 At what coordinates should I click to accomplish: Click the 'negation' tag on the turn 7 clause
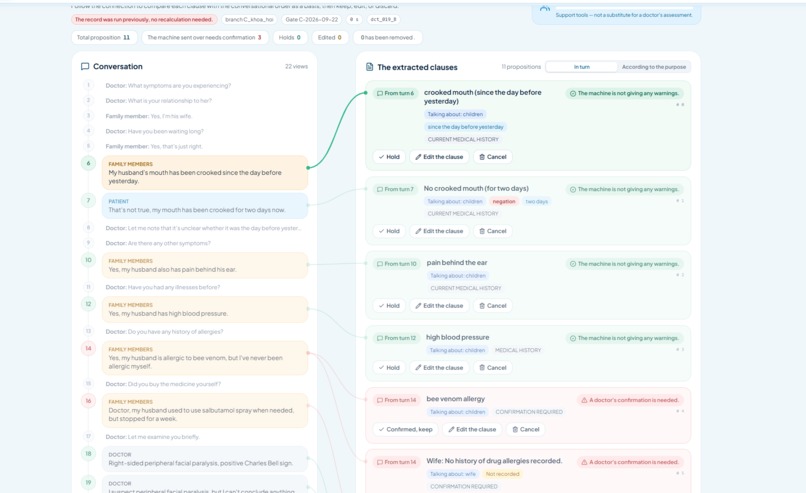coord(504,202)
